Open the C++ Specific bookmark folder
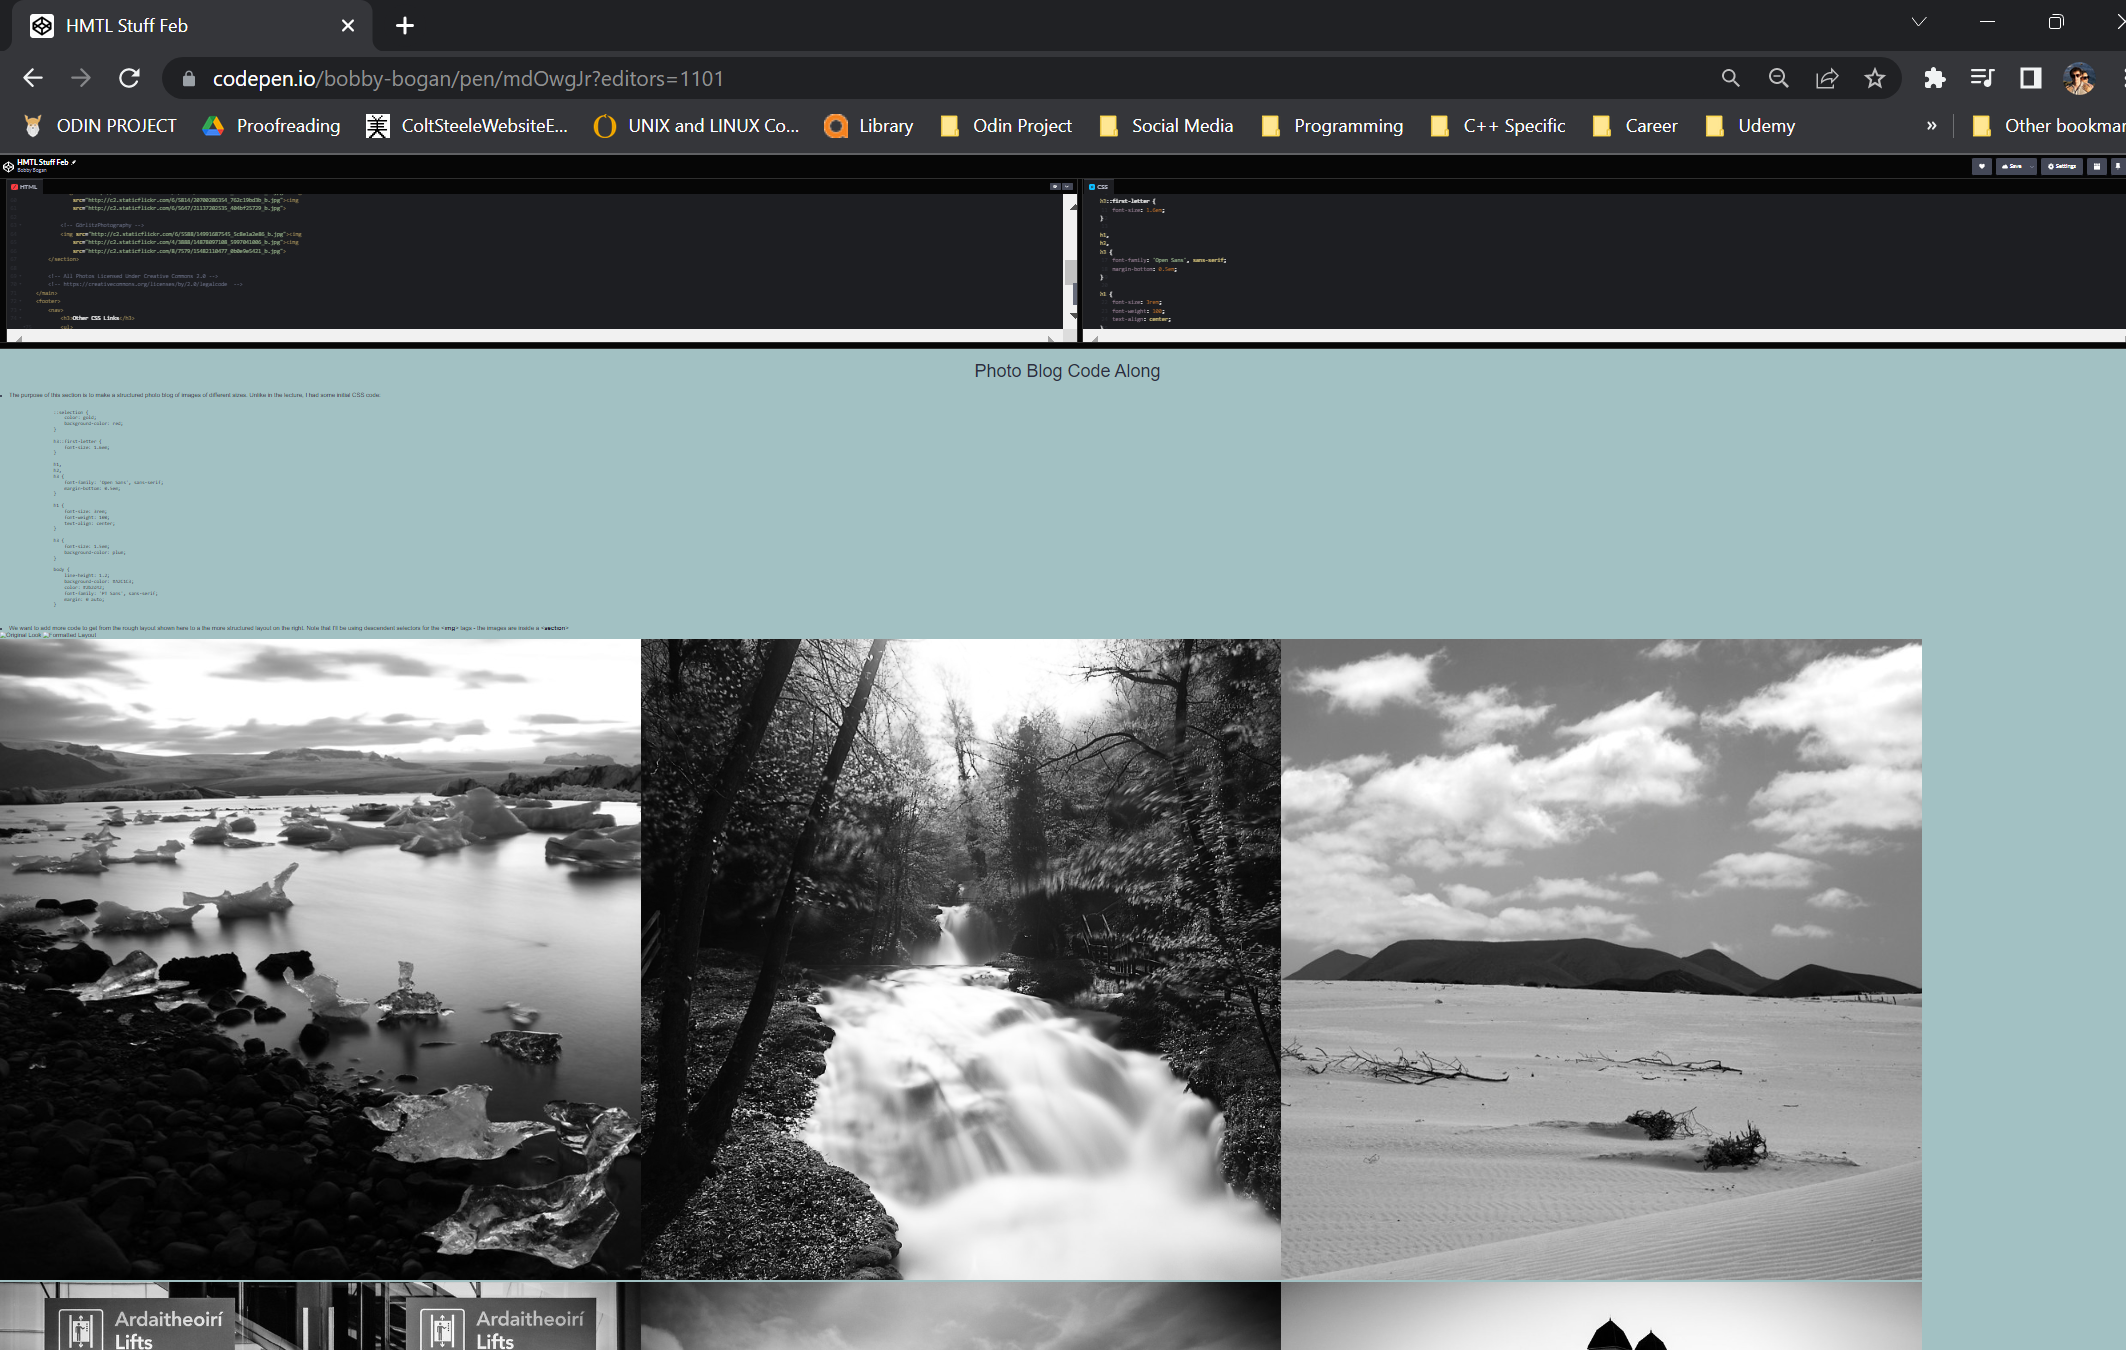Image resolution: width=2126 pixels, height=1350 pixels. 1498,126
